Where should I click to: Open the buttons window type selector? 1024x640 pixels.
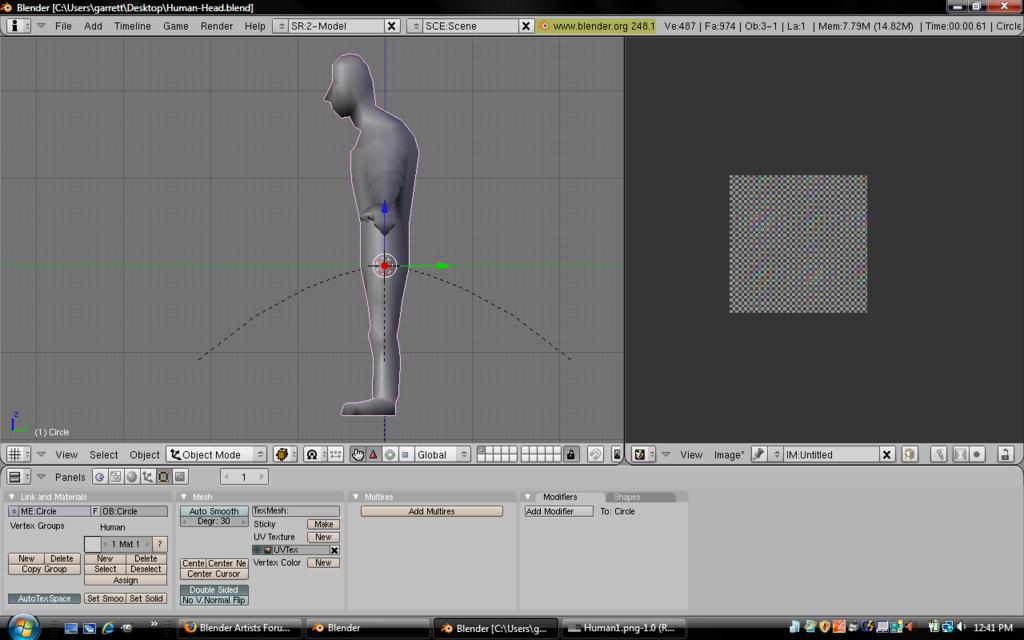(x=18, y=477)
